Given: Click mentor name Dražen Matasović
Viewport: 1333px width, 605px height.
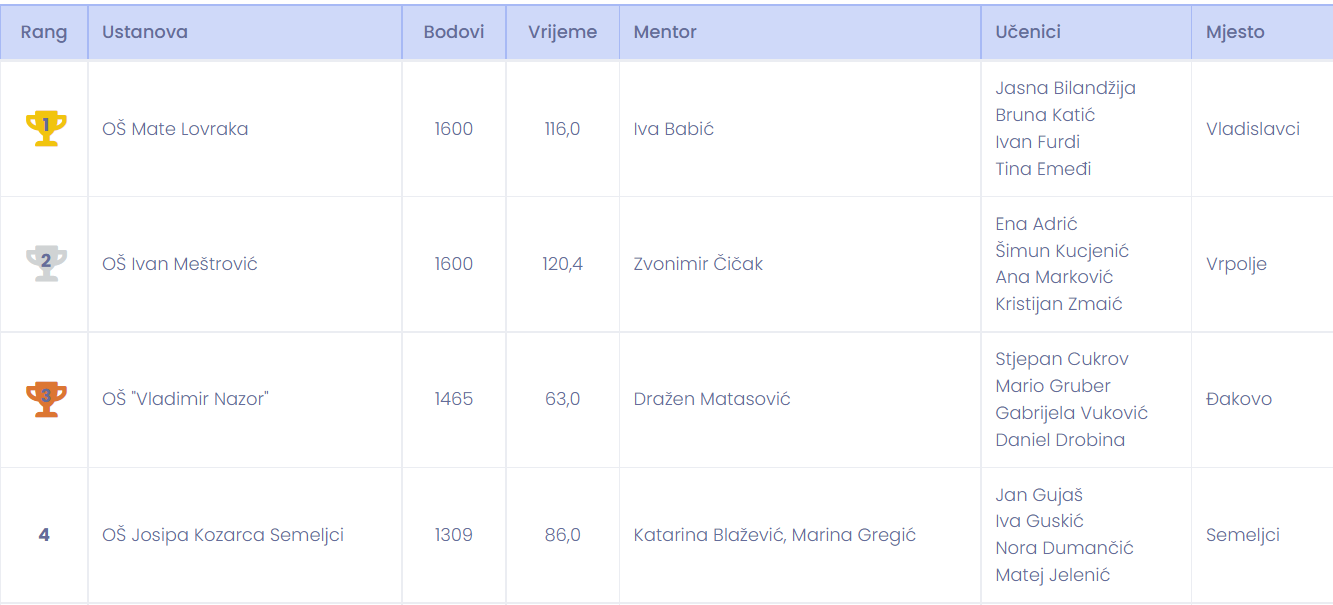Looking at the screenshot, I should pos(712,399).
